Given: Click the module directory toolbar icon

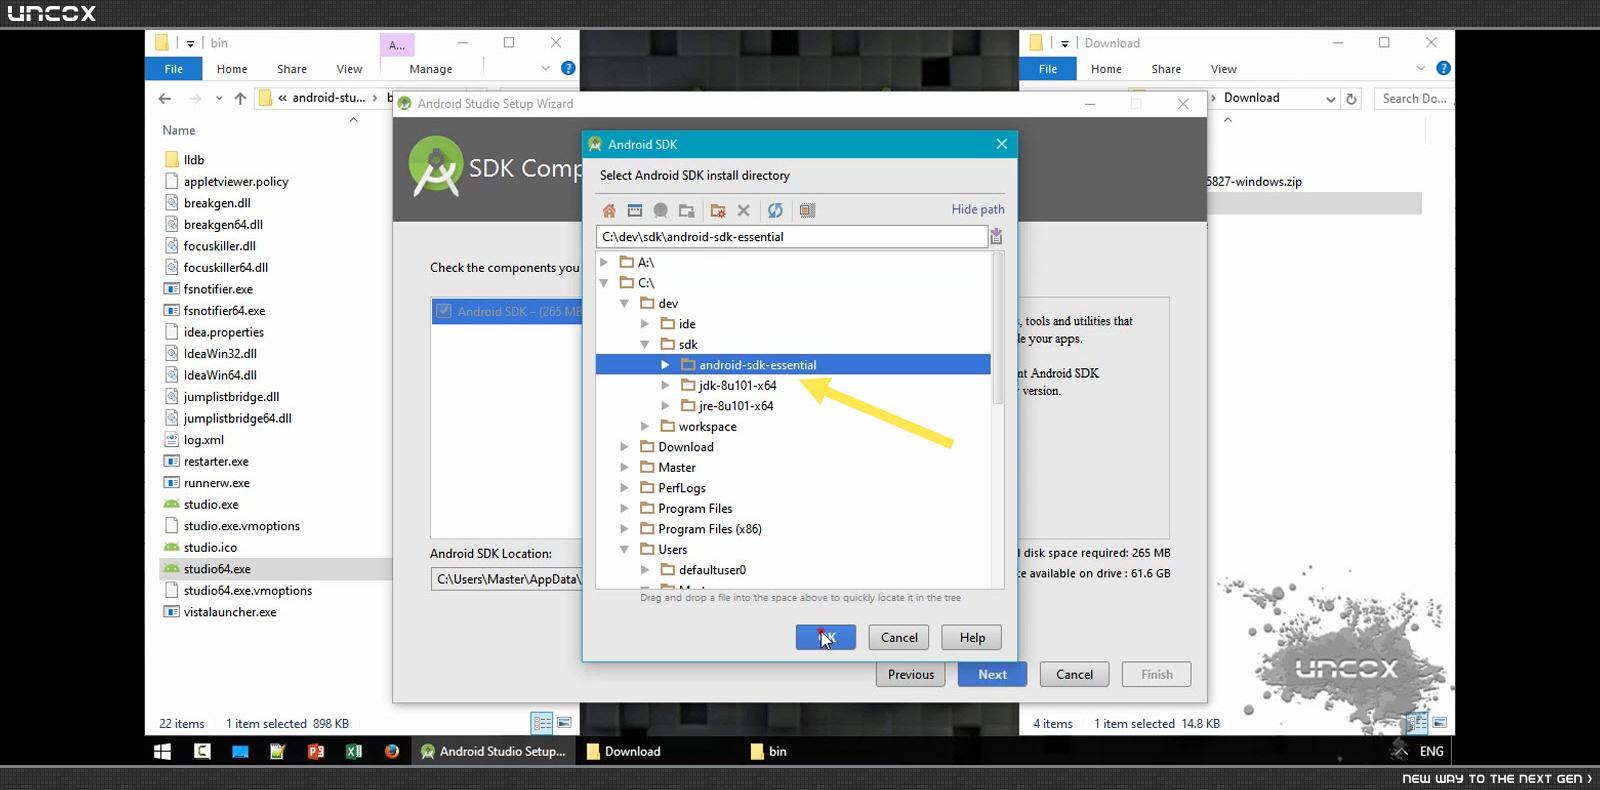Looking at the screenshot, I should click(687, 210).
